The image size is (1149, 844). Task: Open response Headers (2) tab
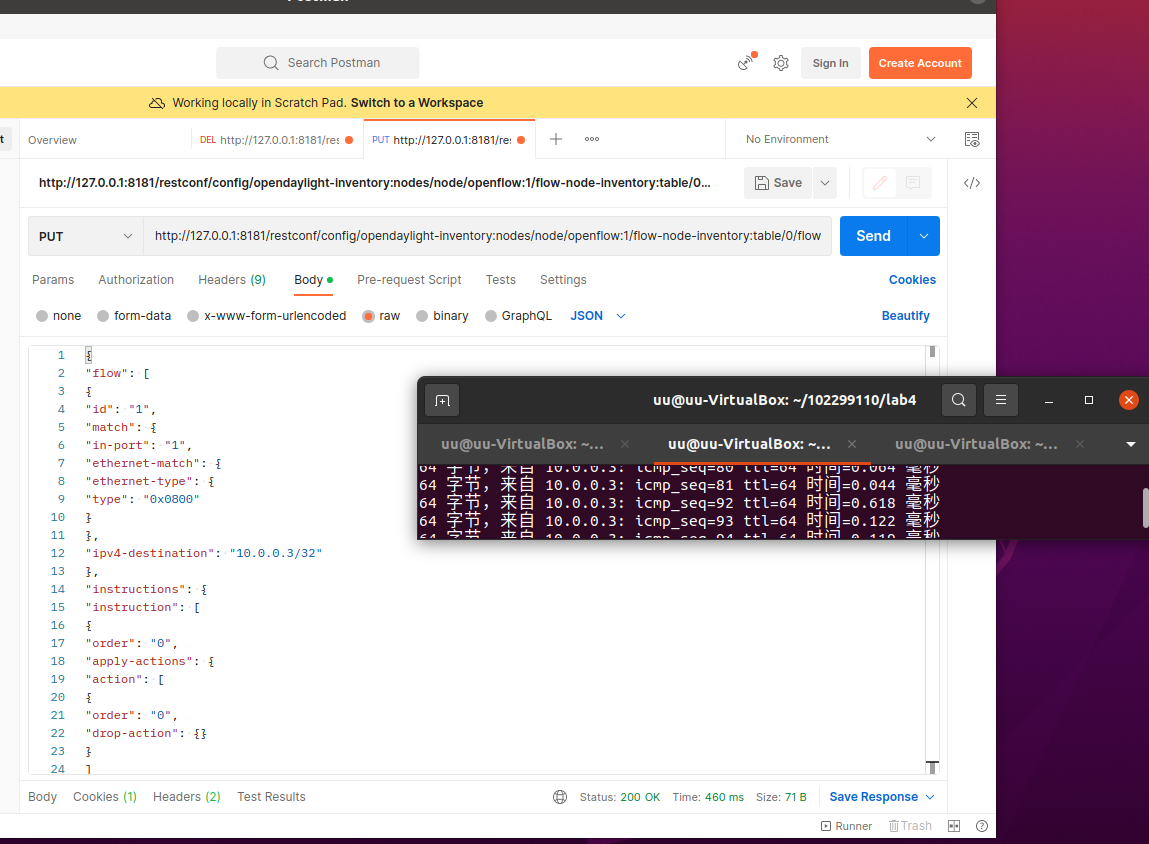pos(186,797)
